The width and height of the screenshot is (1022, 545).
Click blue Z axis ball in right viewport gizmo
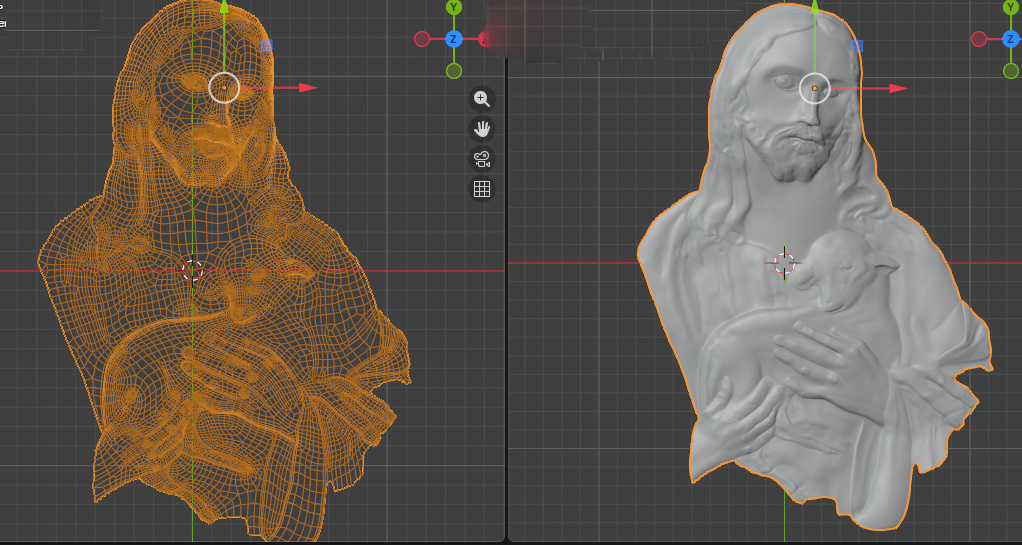(1011, 39)
